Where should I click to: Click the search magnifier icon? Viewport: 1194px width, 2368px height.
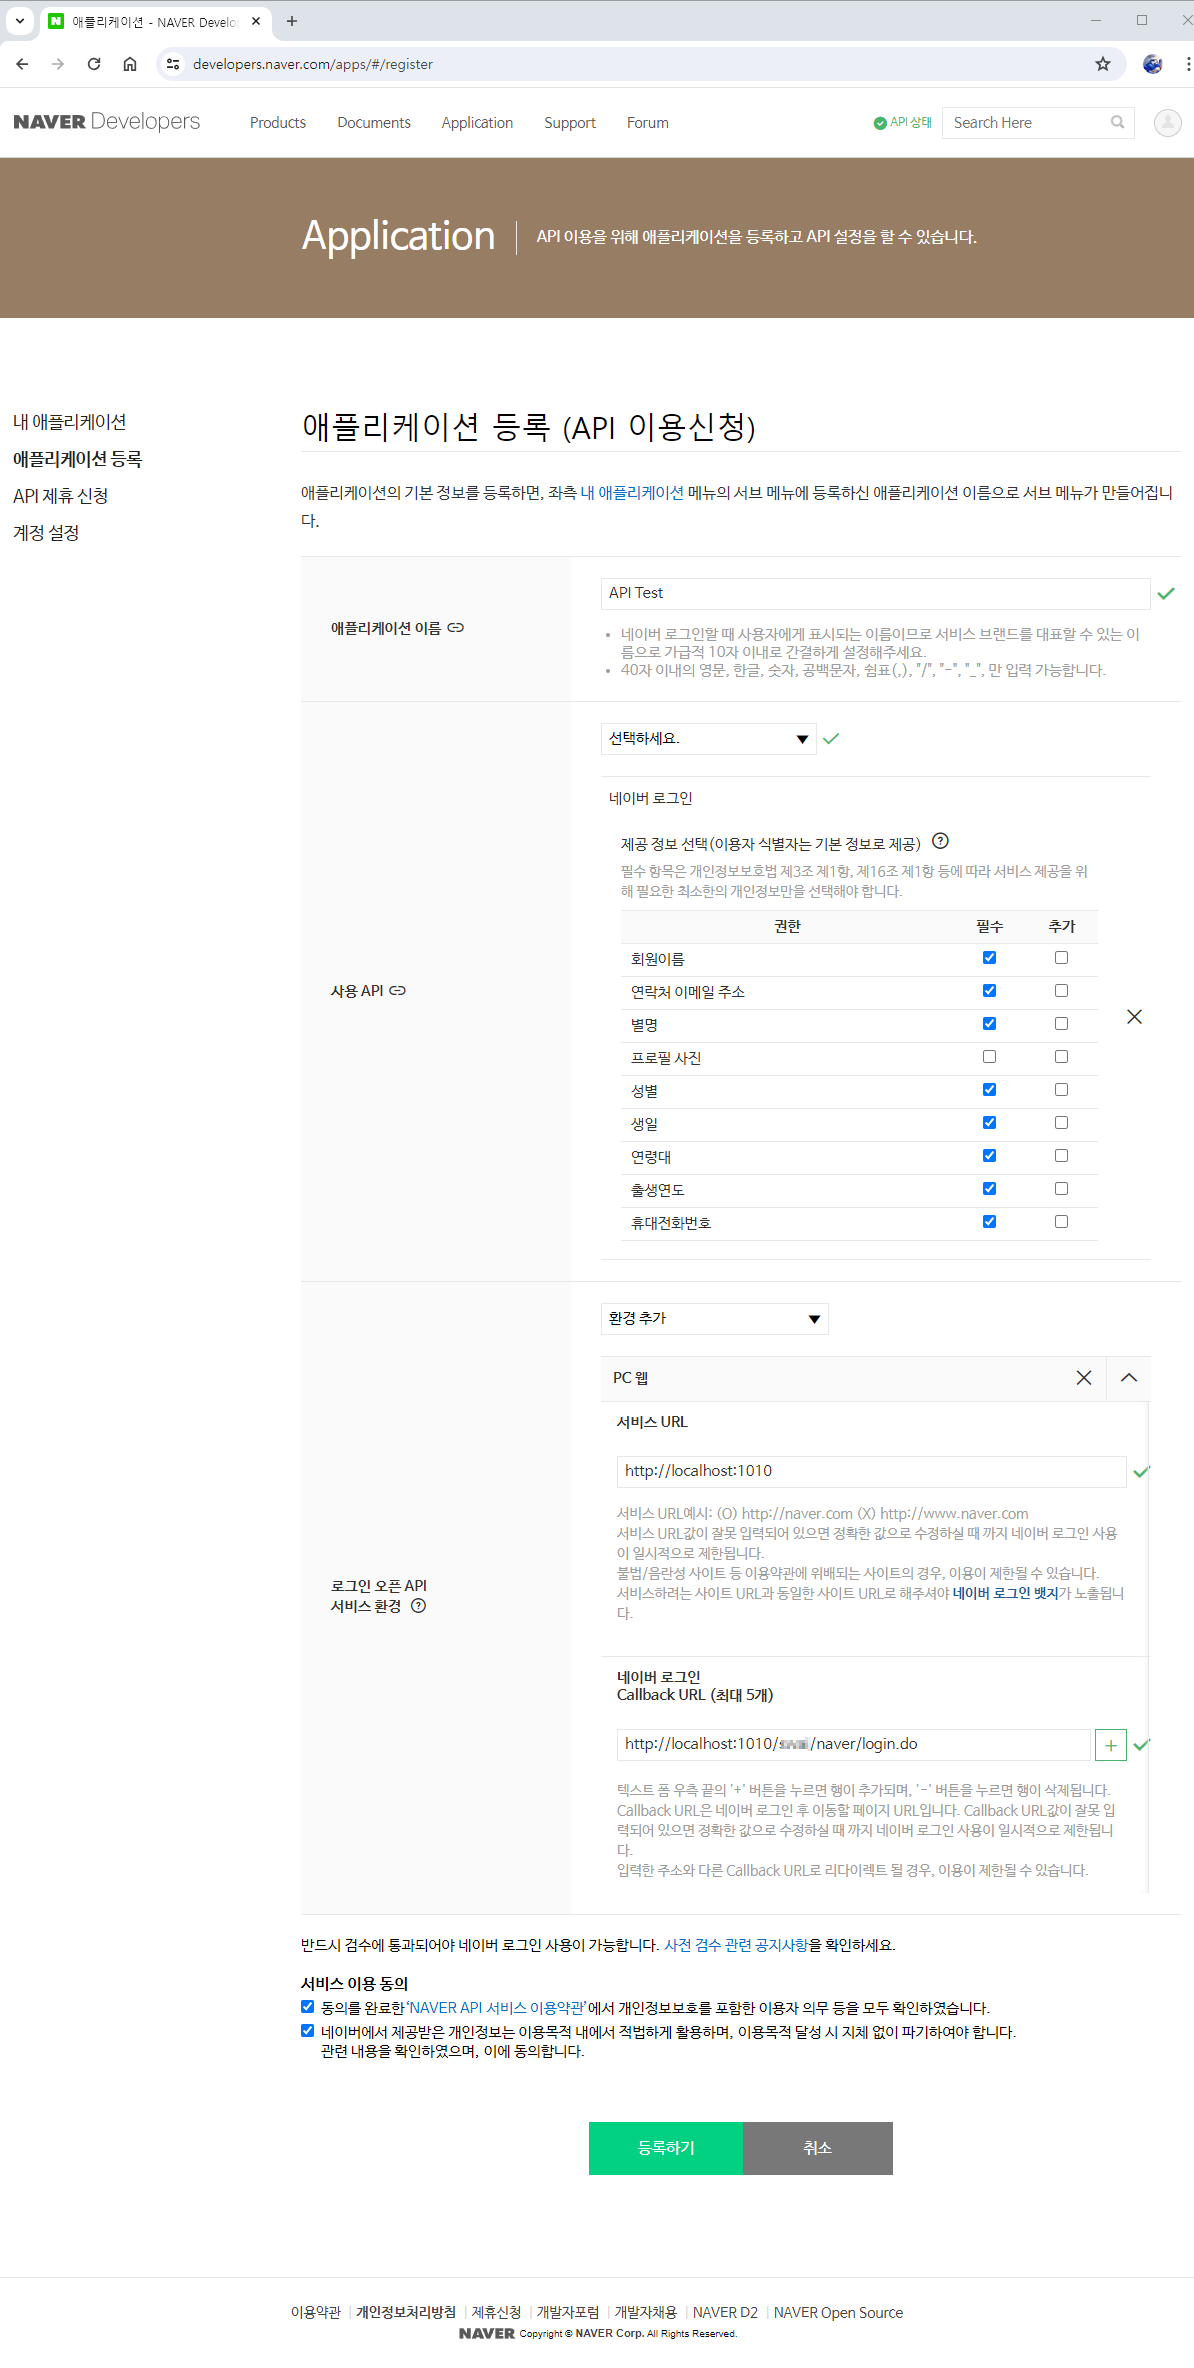click(1118, 122)
